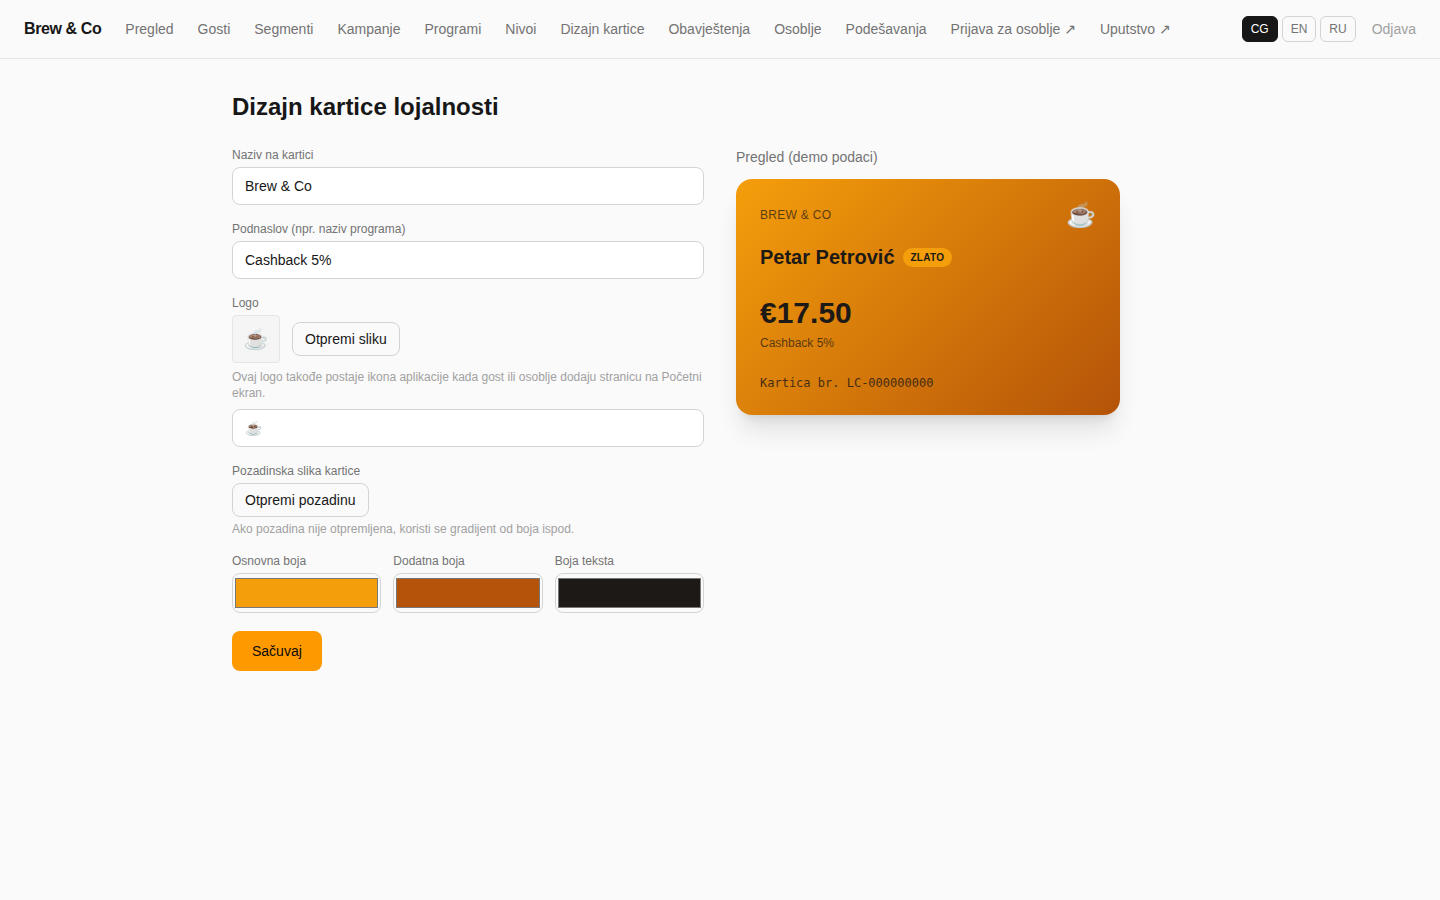Click the €17.50 balance on card
The width and height of the screenshot is (1440, 900).
pyautogui.click(x=806, y=313)
